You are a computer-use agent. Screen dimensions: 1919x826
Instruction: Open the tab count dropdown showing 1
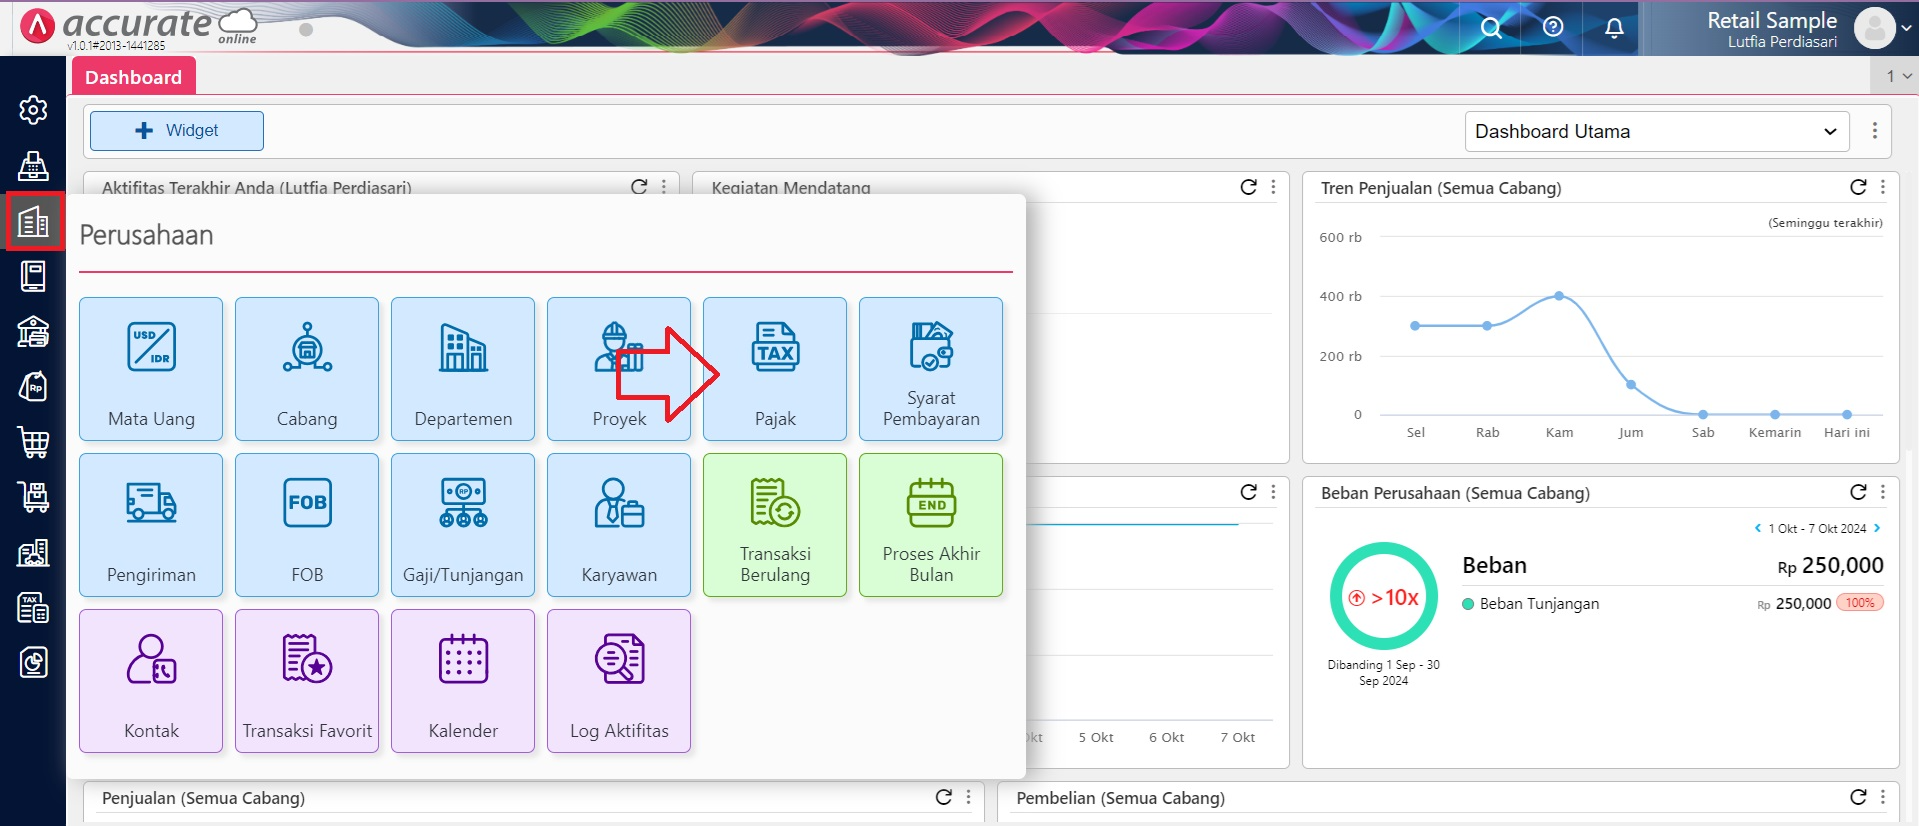pyautogui.click(x=1897, y=76)
